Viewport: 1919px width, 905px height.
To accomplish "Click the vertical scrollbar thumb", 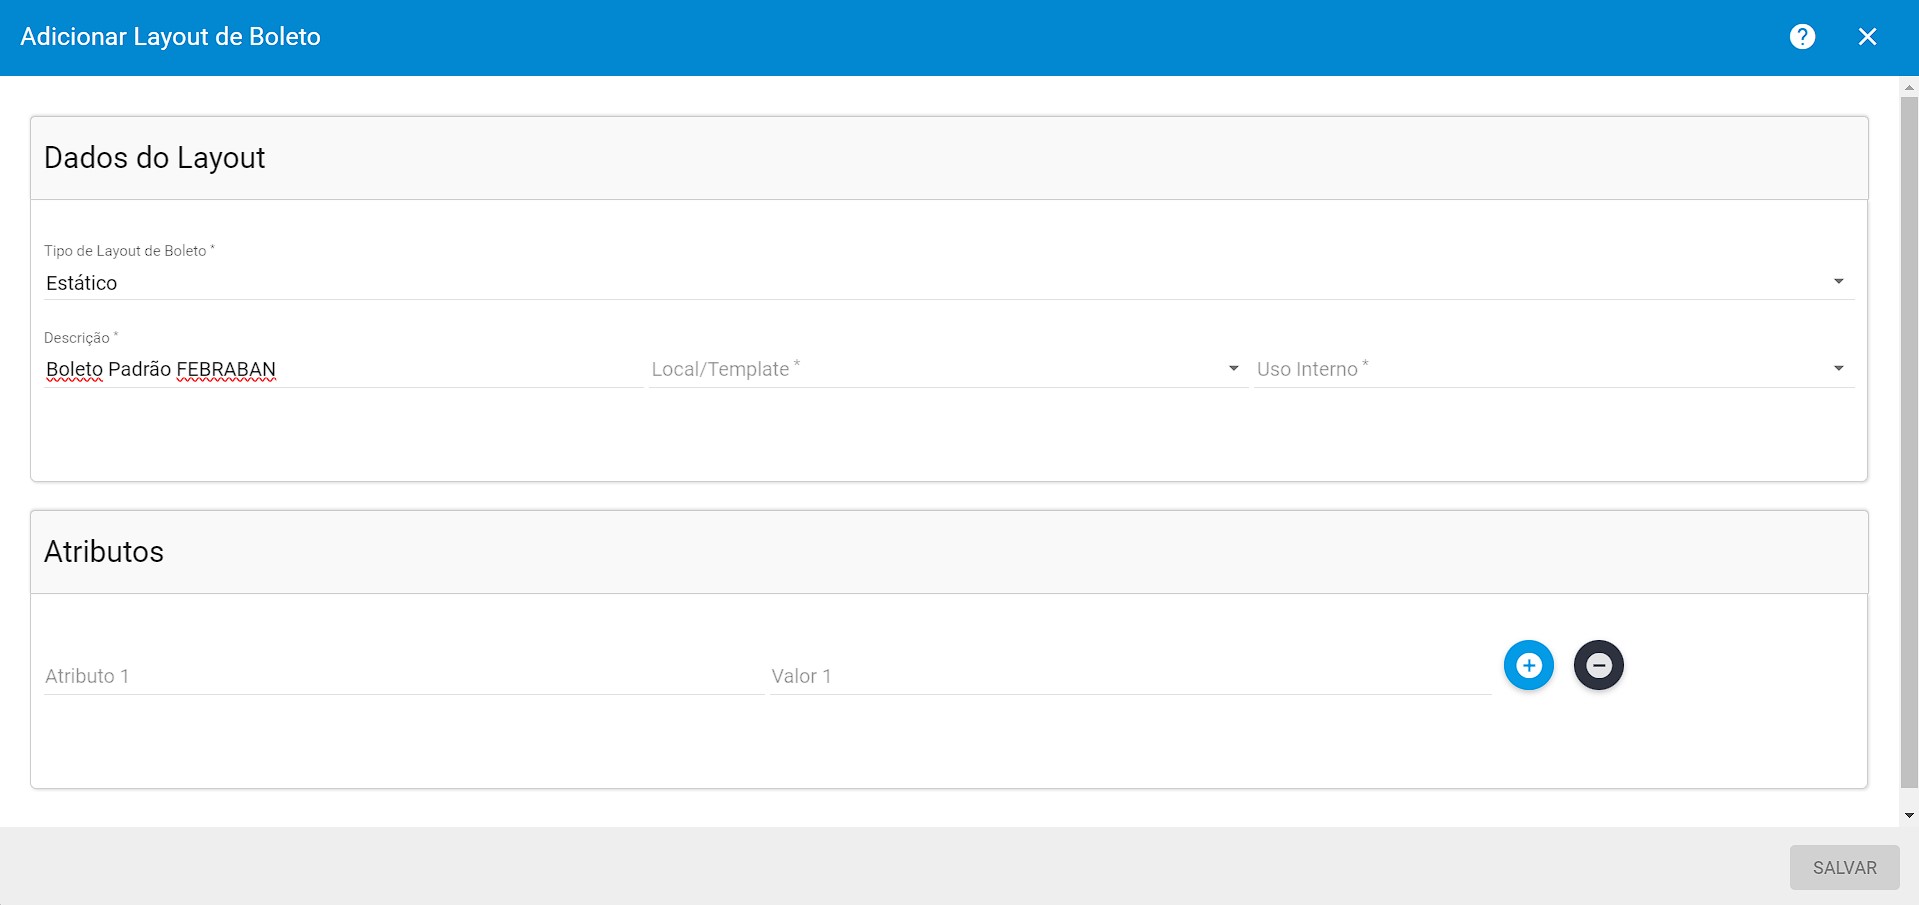I will pyautogui.click(x=1909, y=442).
